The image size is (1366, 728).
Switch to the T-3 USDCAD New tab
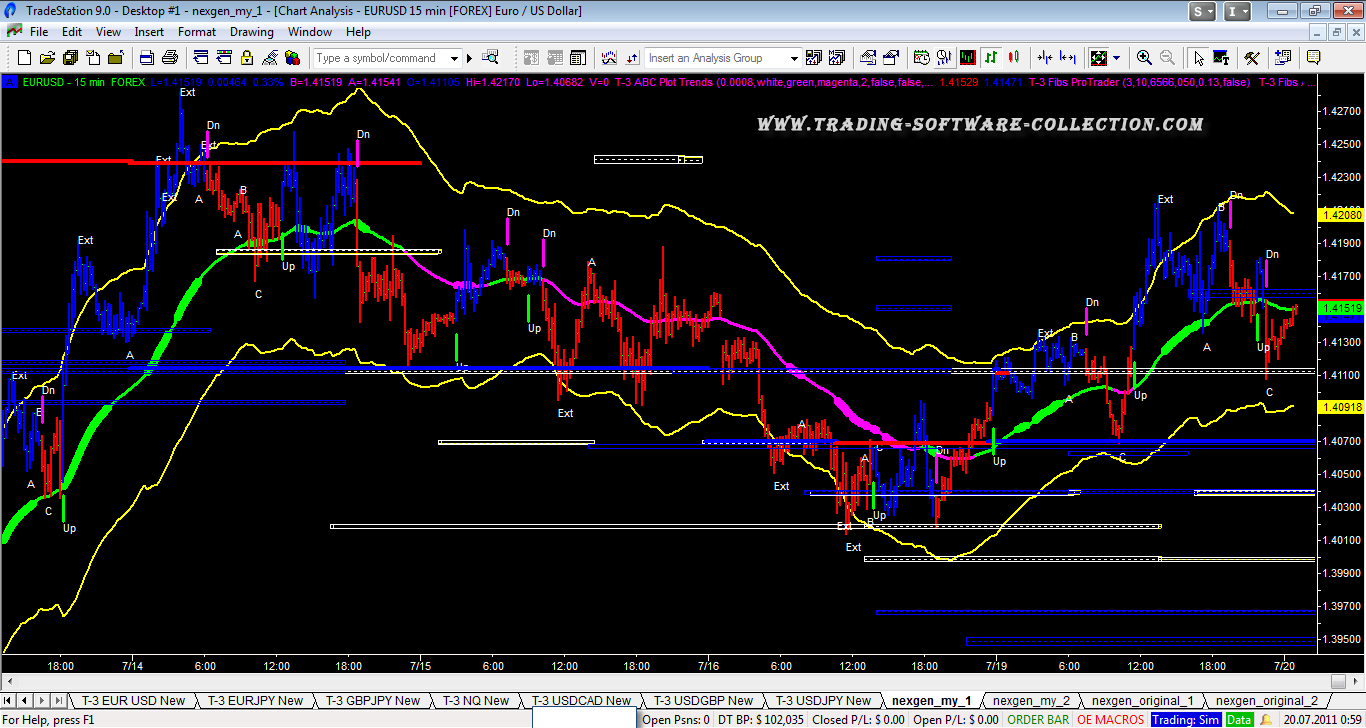tap(583, 701)
